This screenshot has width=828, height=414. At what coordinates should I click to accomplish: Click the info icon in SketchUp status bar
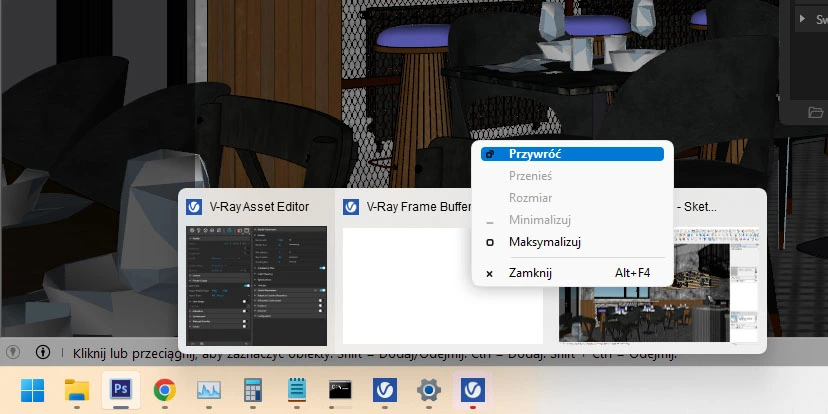(x=43, y=352)
